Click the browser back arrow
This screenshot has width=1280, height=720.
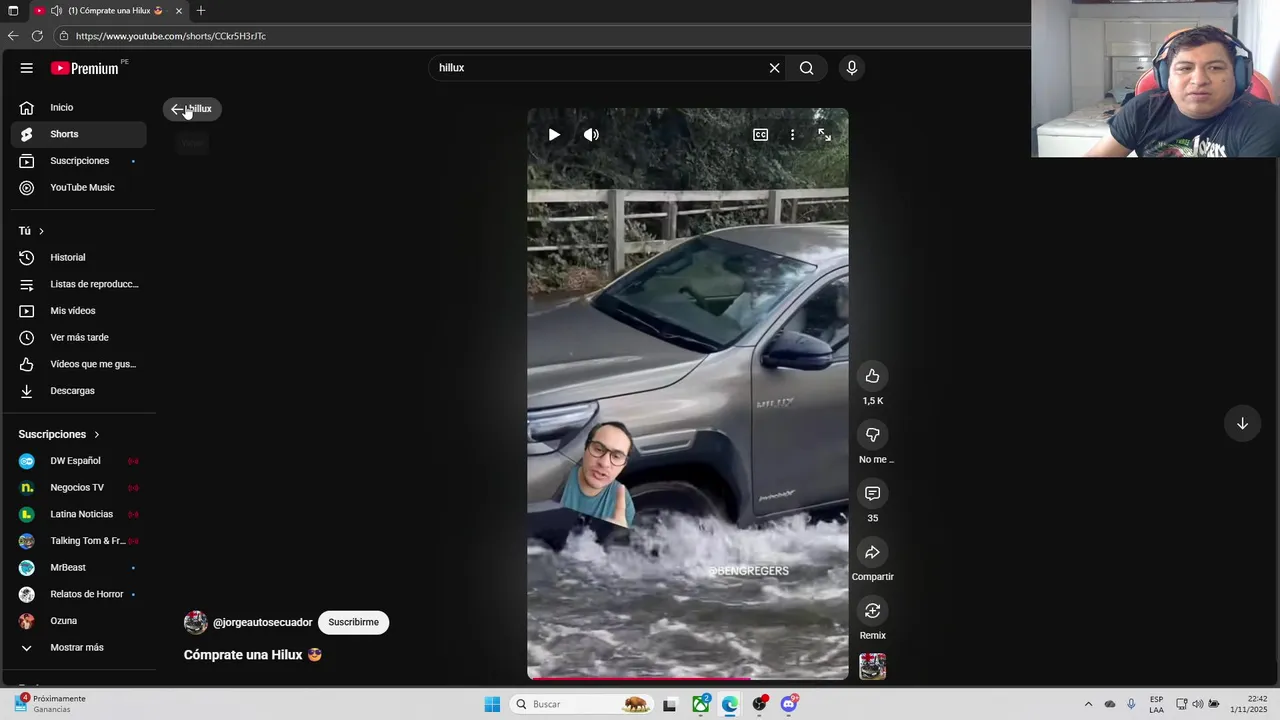pos(13,36)
